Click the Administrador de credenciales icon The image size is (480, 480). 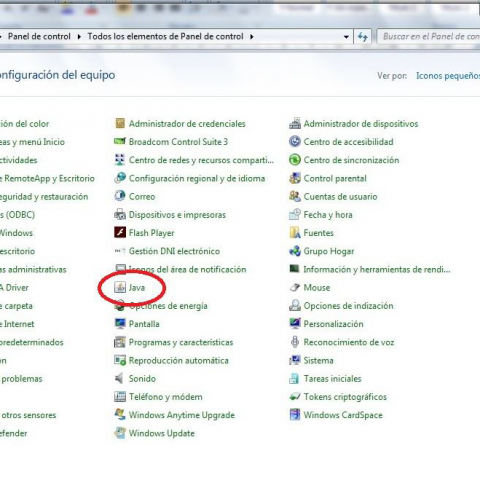(x=120, y=124)
